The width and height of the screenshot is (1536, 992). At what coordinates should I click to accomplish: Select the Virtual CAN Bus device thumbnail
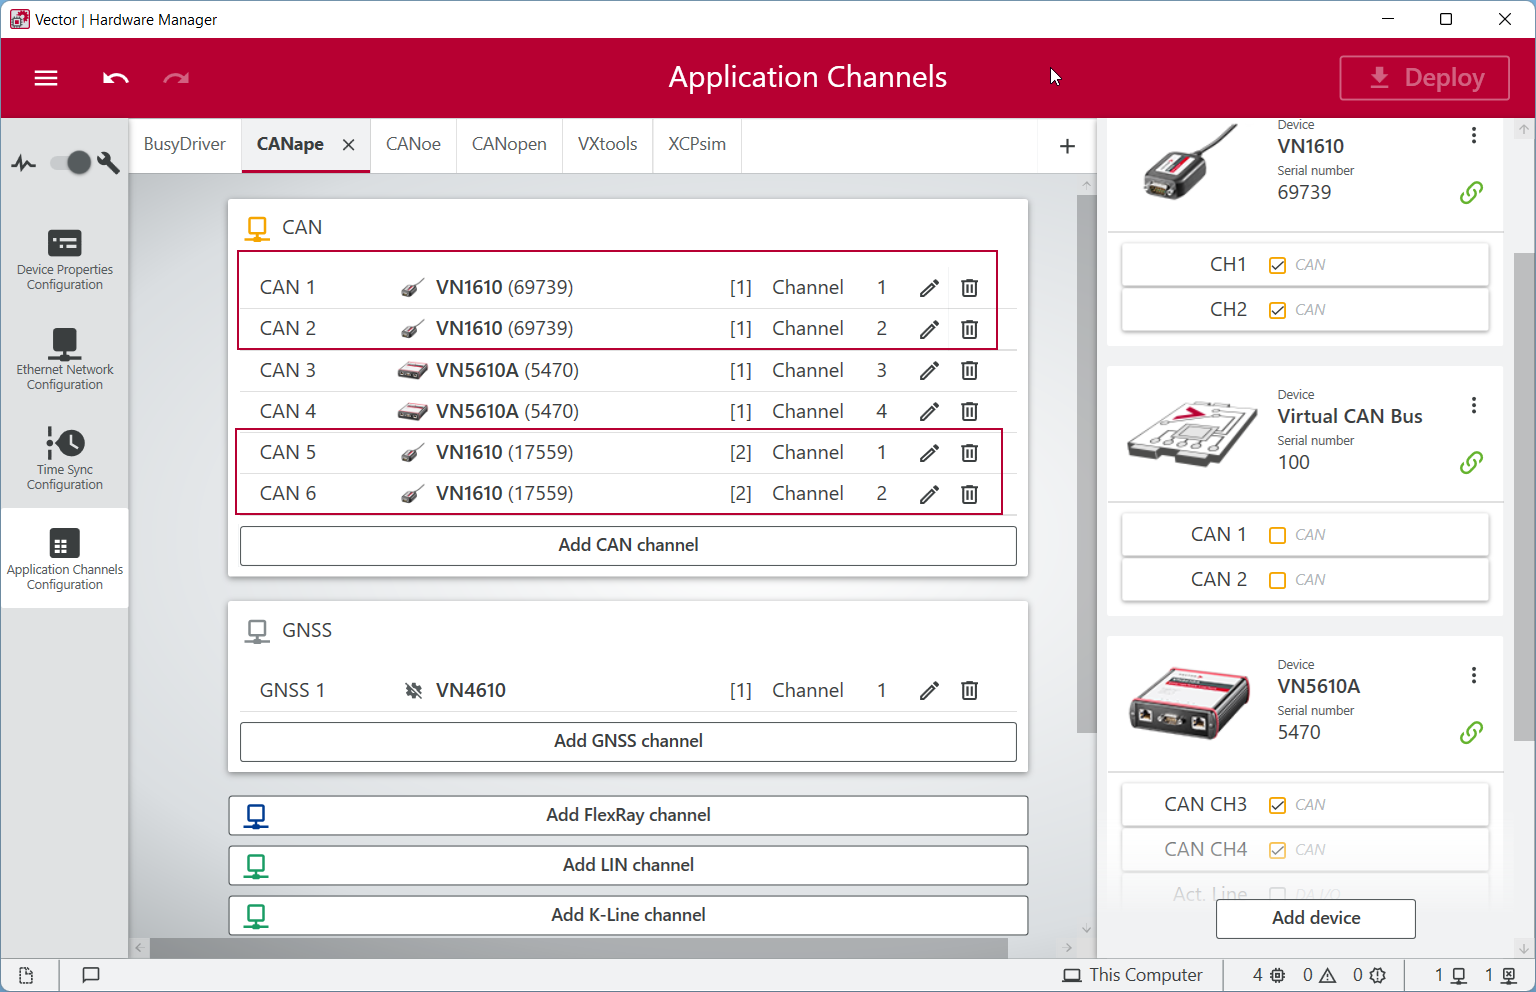1192,433
